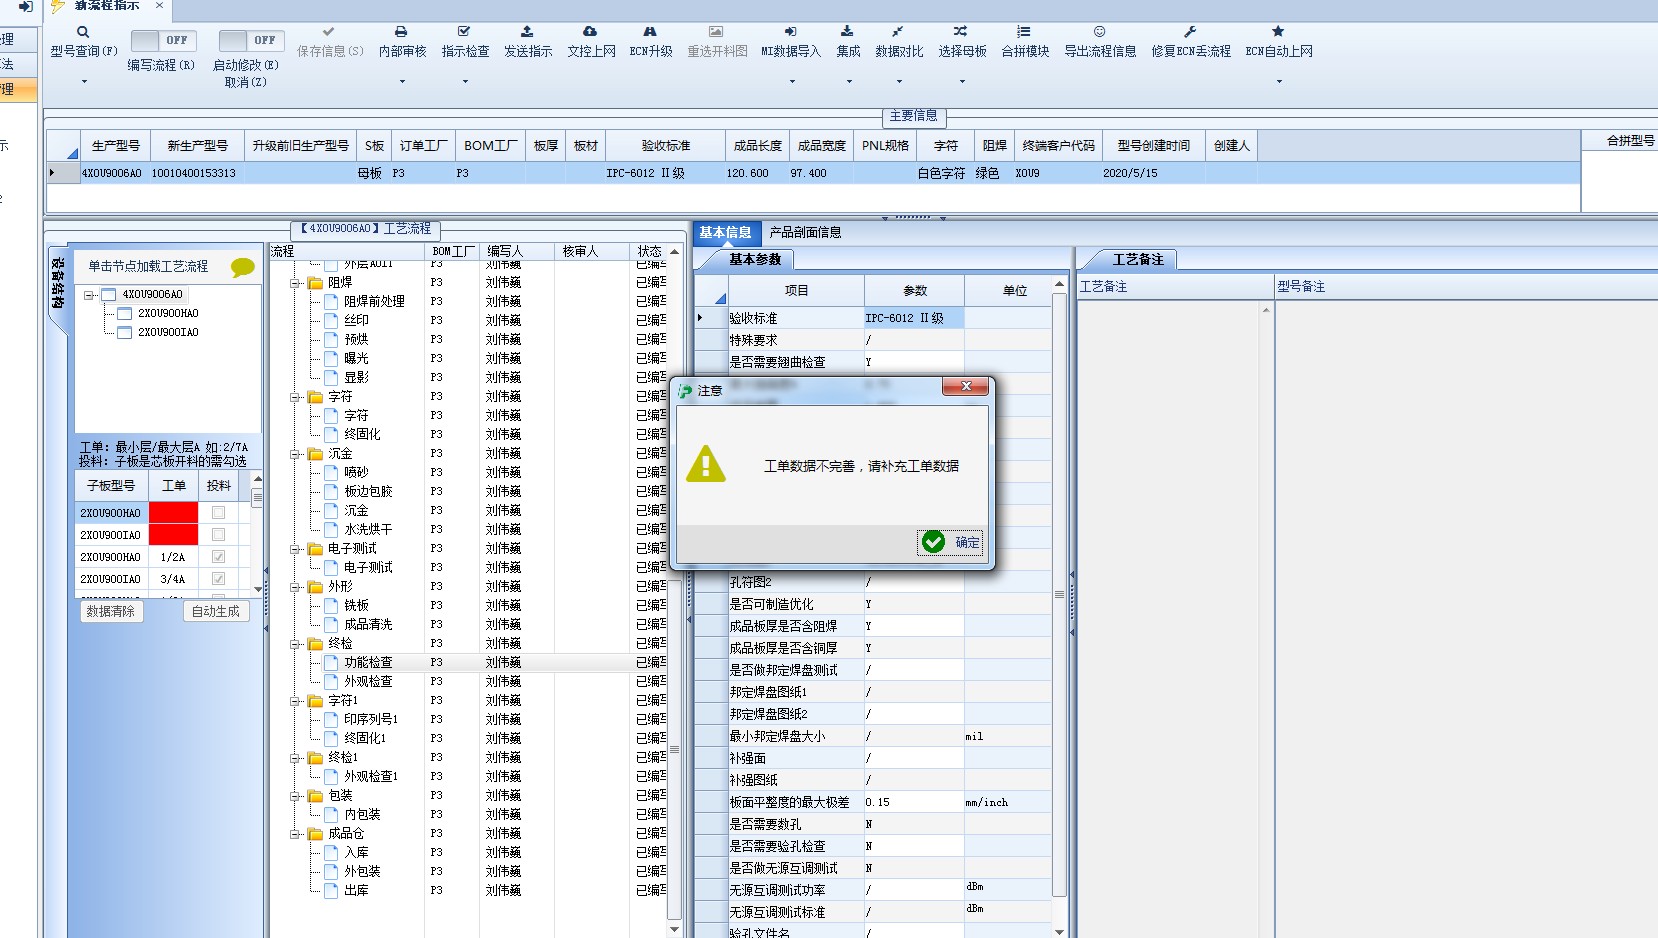The image size is (1658, 938).
Task: Click the 内部审核 printer icon
Action: click(401, 32)
